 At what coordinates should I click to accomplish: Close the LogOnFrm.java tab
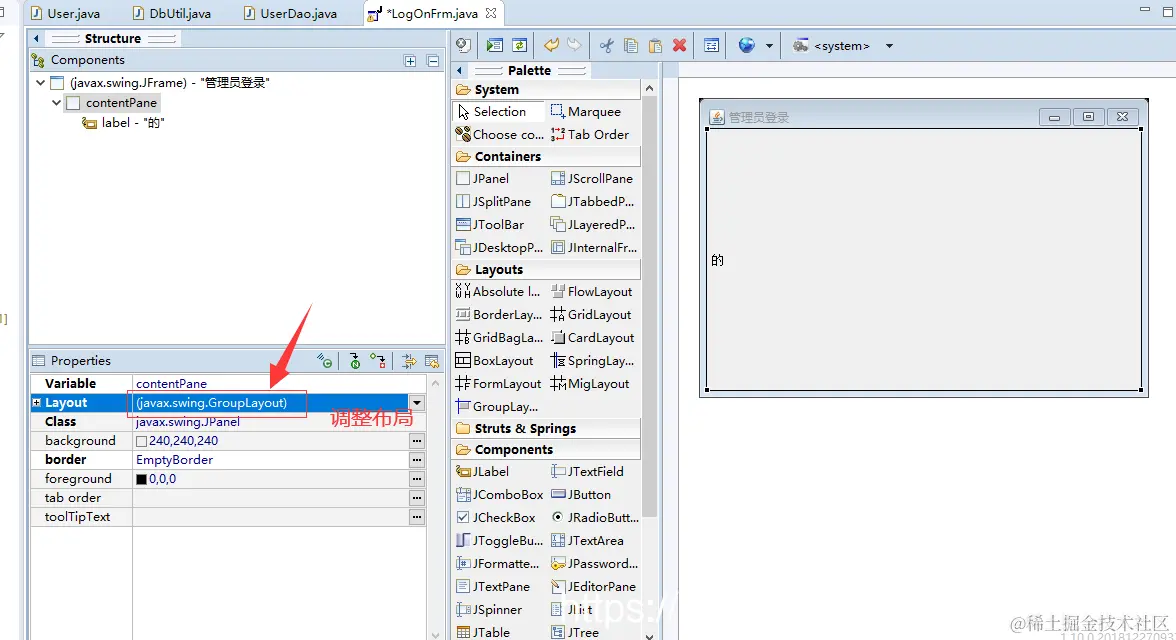point(490,13)
